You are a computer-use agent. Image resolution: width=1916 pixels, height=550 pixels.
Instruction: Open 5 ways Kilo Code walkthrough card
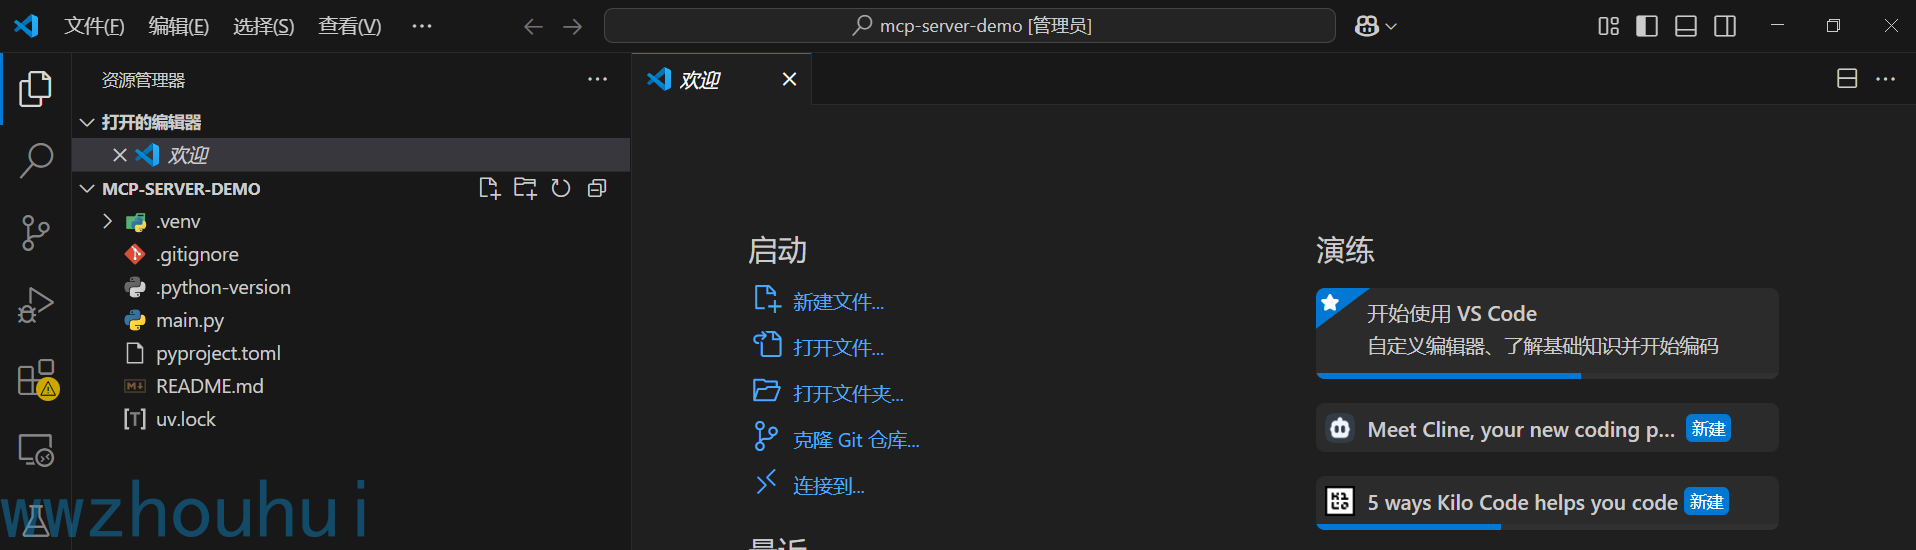pyautogui.click(x=1547, y=502)
